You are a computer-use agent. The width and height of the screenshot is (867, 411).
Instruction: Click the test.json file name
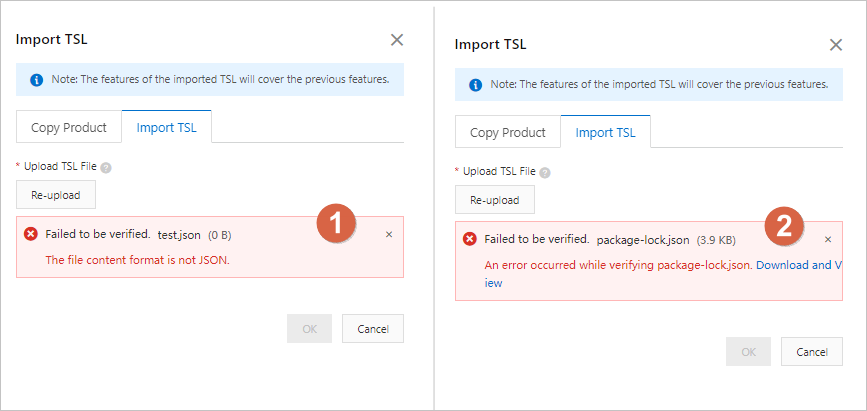180,234
